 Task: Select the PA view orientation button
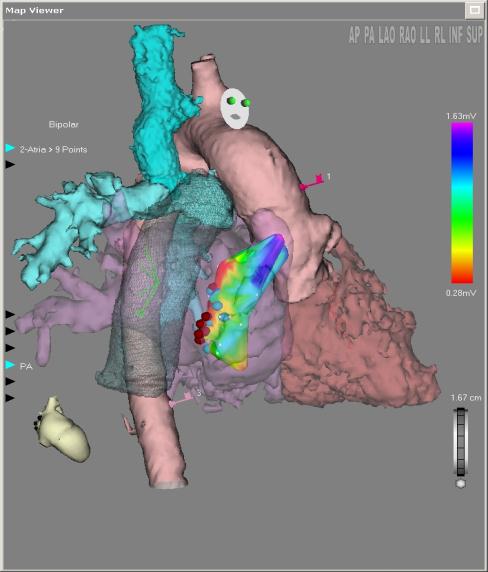(369, 35)
